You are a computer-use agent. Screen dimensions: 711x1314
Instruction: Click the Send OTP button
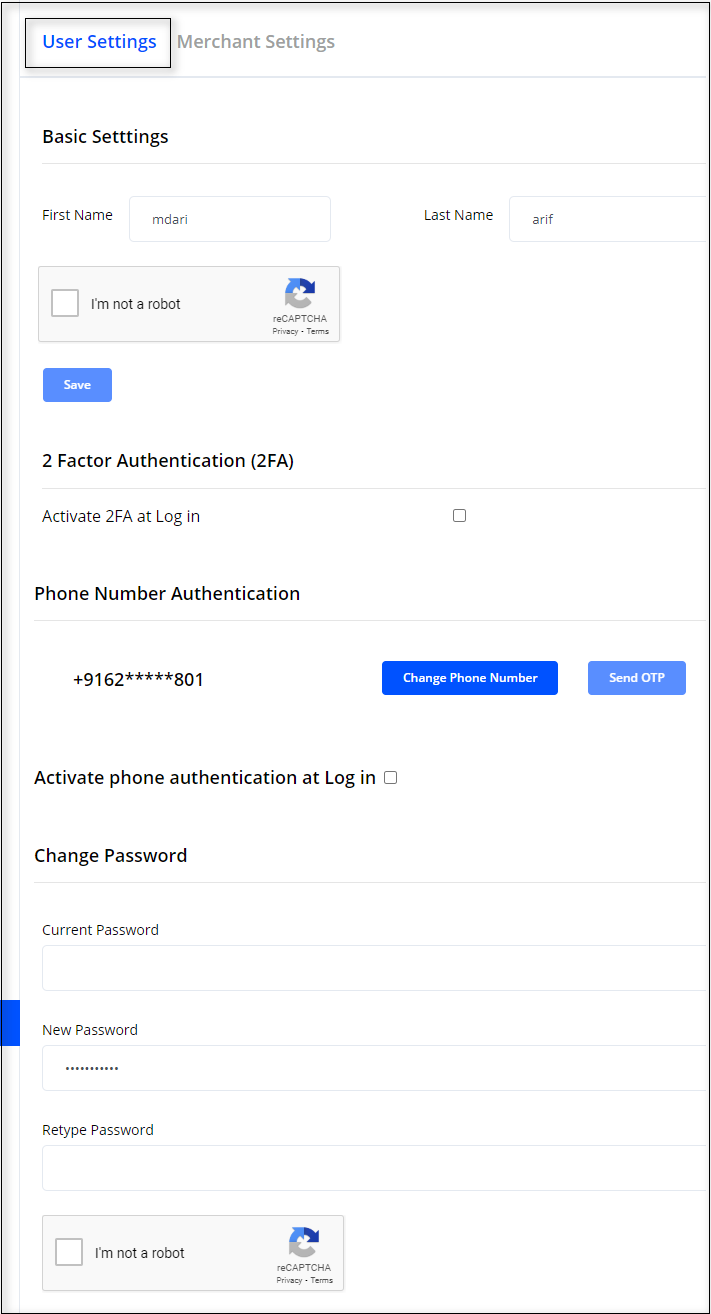coord(636,678)
